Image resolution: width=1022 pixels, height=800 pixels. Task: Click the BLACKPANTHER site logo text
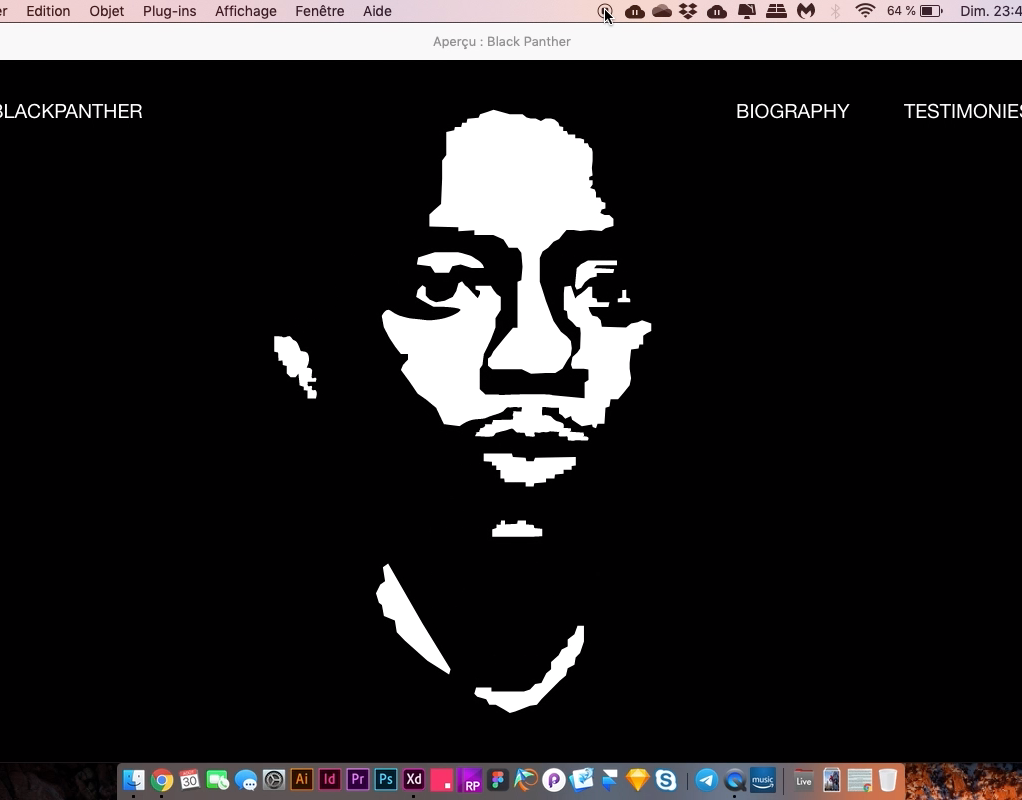pos(70,111)
